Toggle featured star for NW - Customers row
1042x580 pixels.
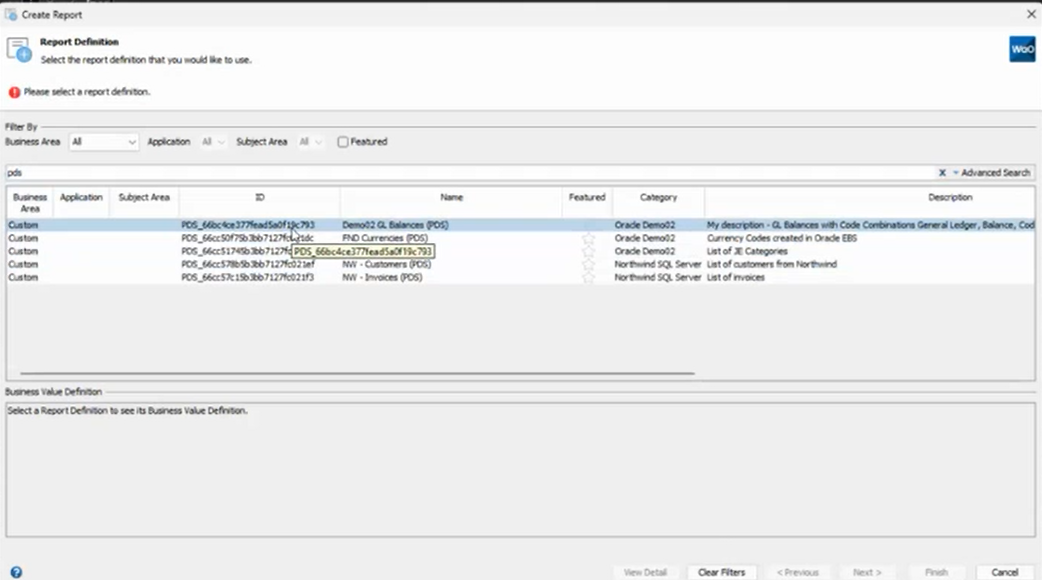point(588,264)
